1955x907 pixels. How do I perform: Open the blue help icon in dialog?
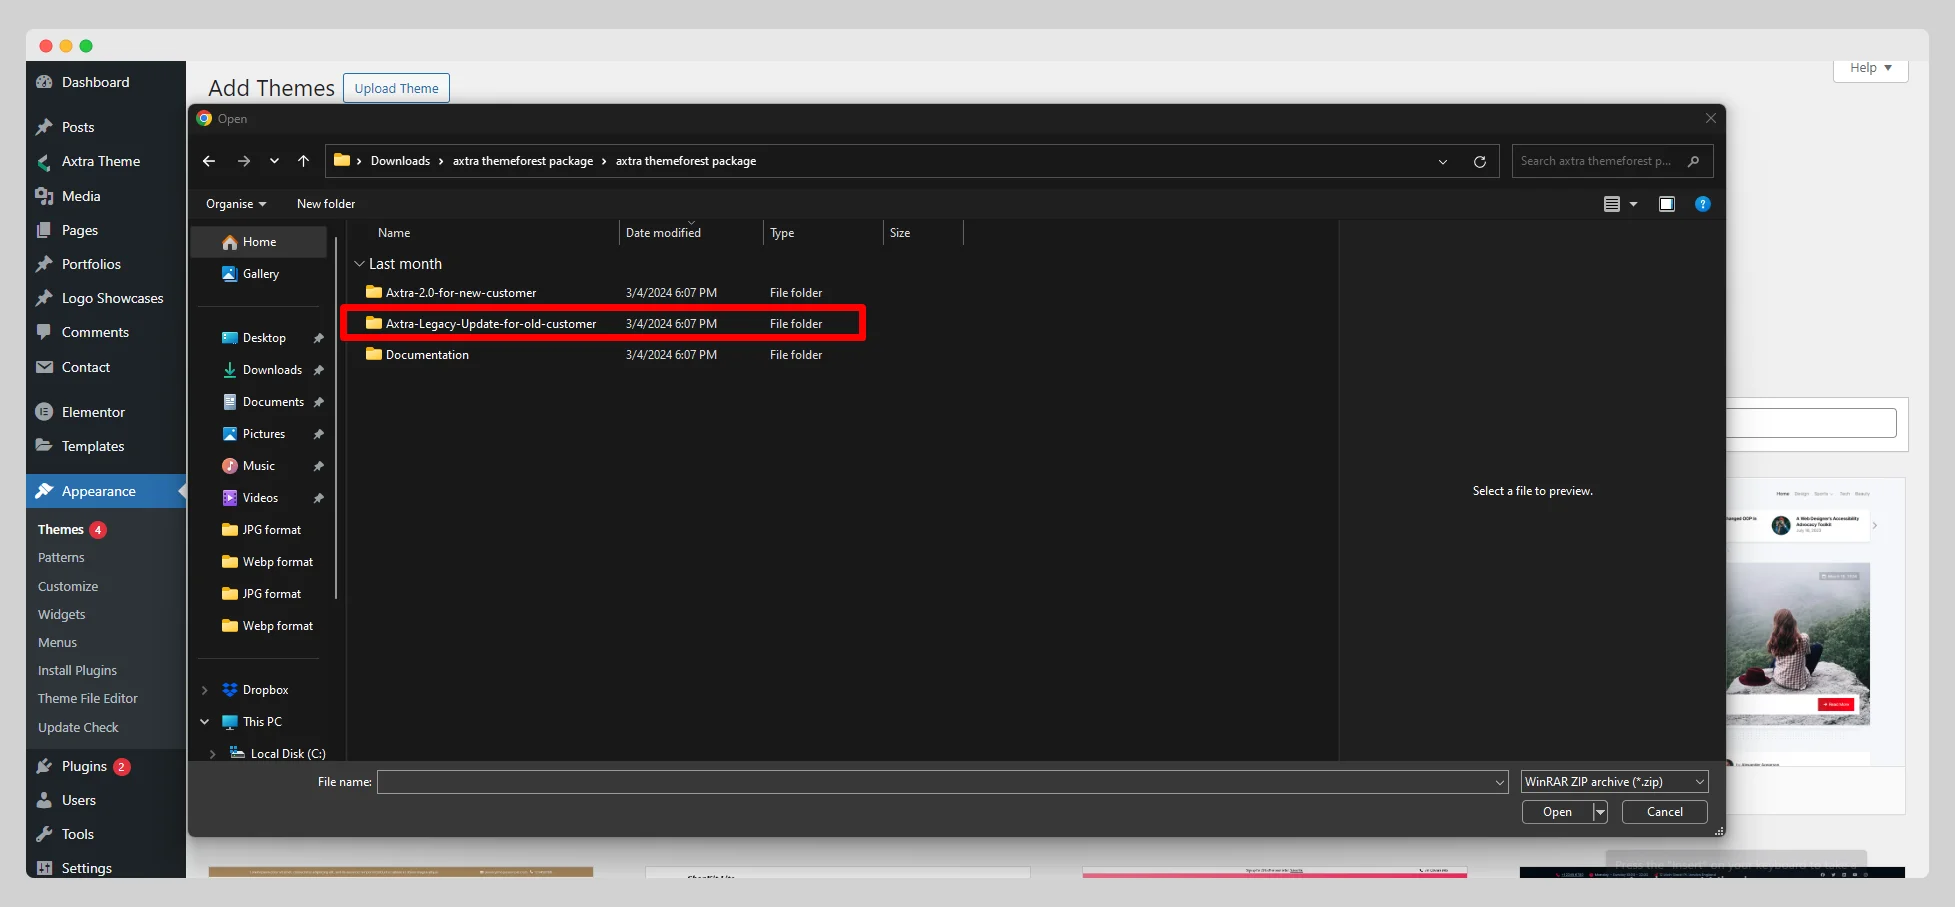pyautogui.click(x=1703, y=204)
